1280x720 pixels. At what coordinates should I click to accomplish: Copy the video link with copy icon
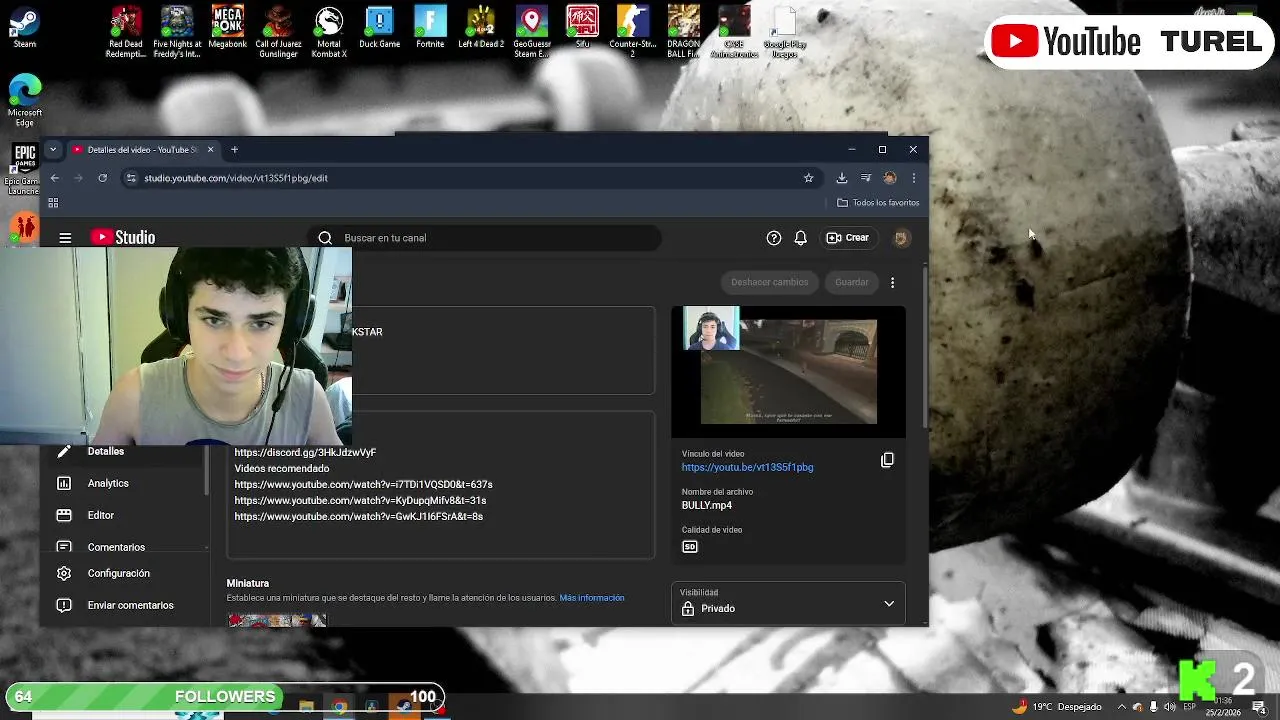887,460
